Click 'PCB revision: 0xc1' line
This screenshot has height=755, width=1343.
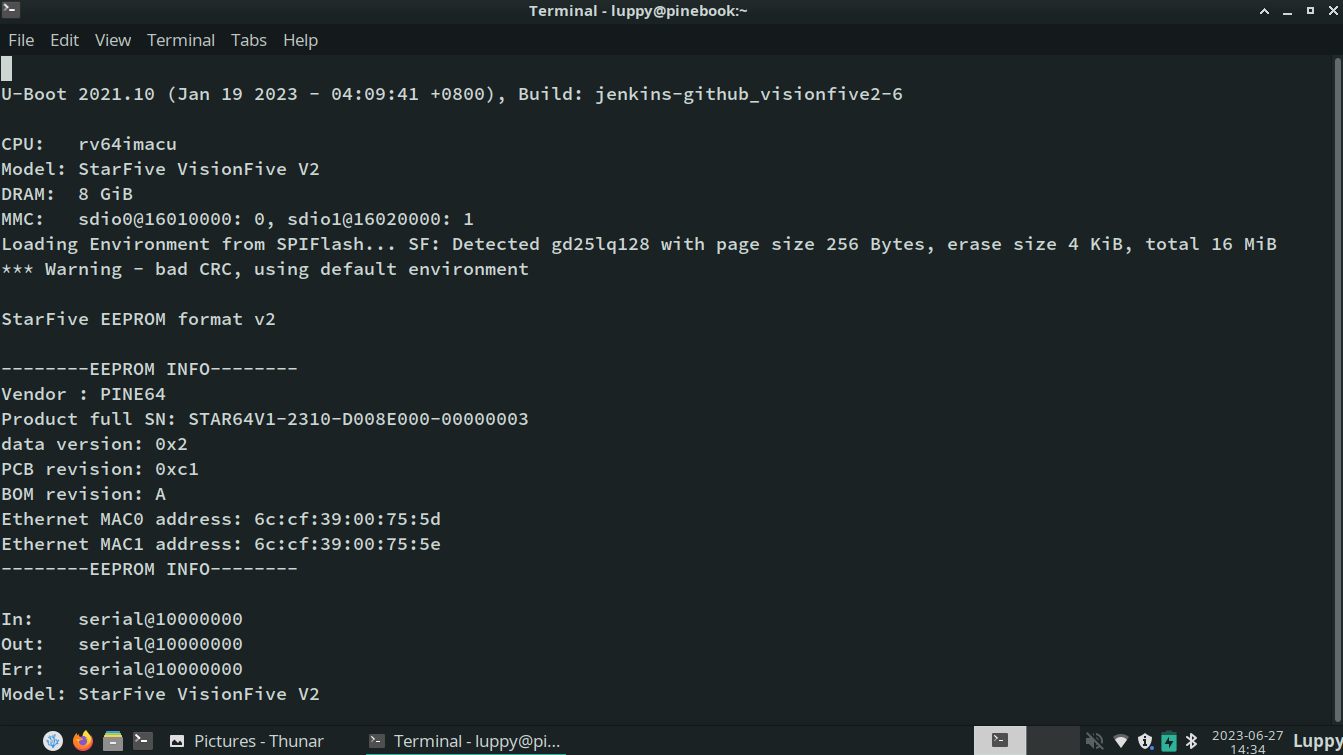click(x=100, y=469)
